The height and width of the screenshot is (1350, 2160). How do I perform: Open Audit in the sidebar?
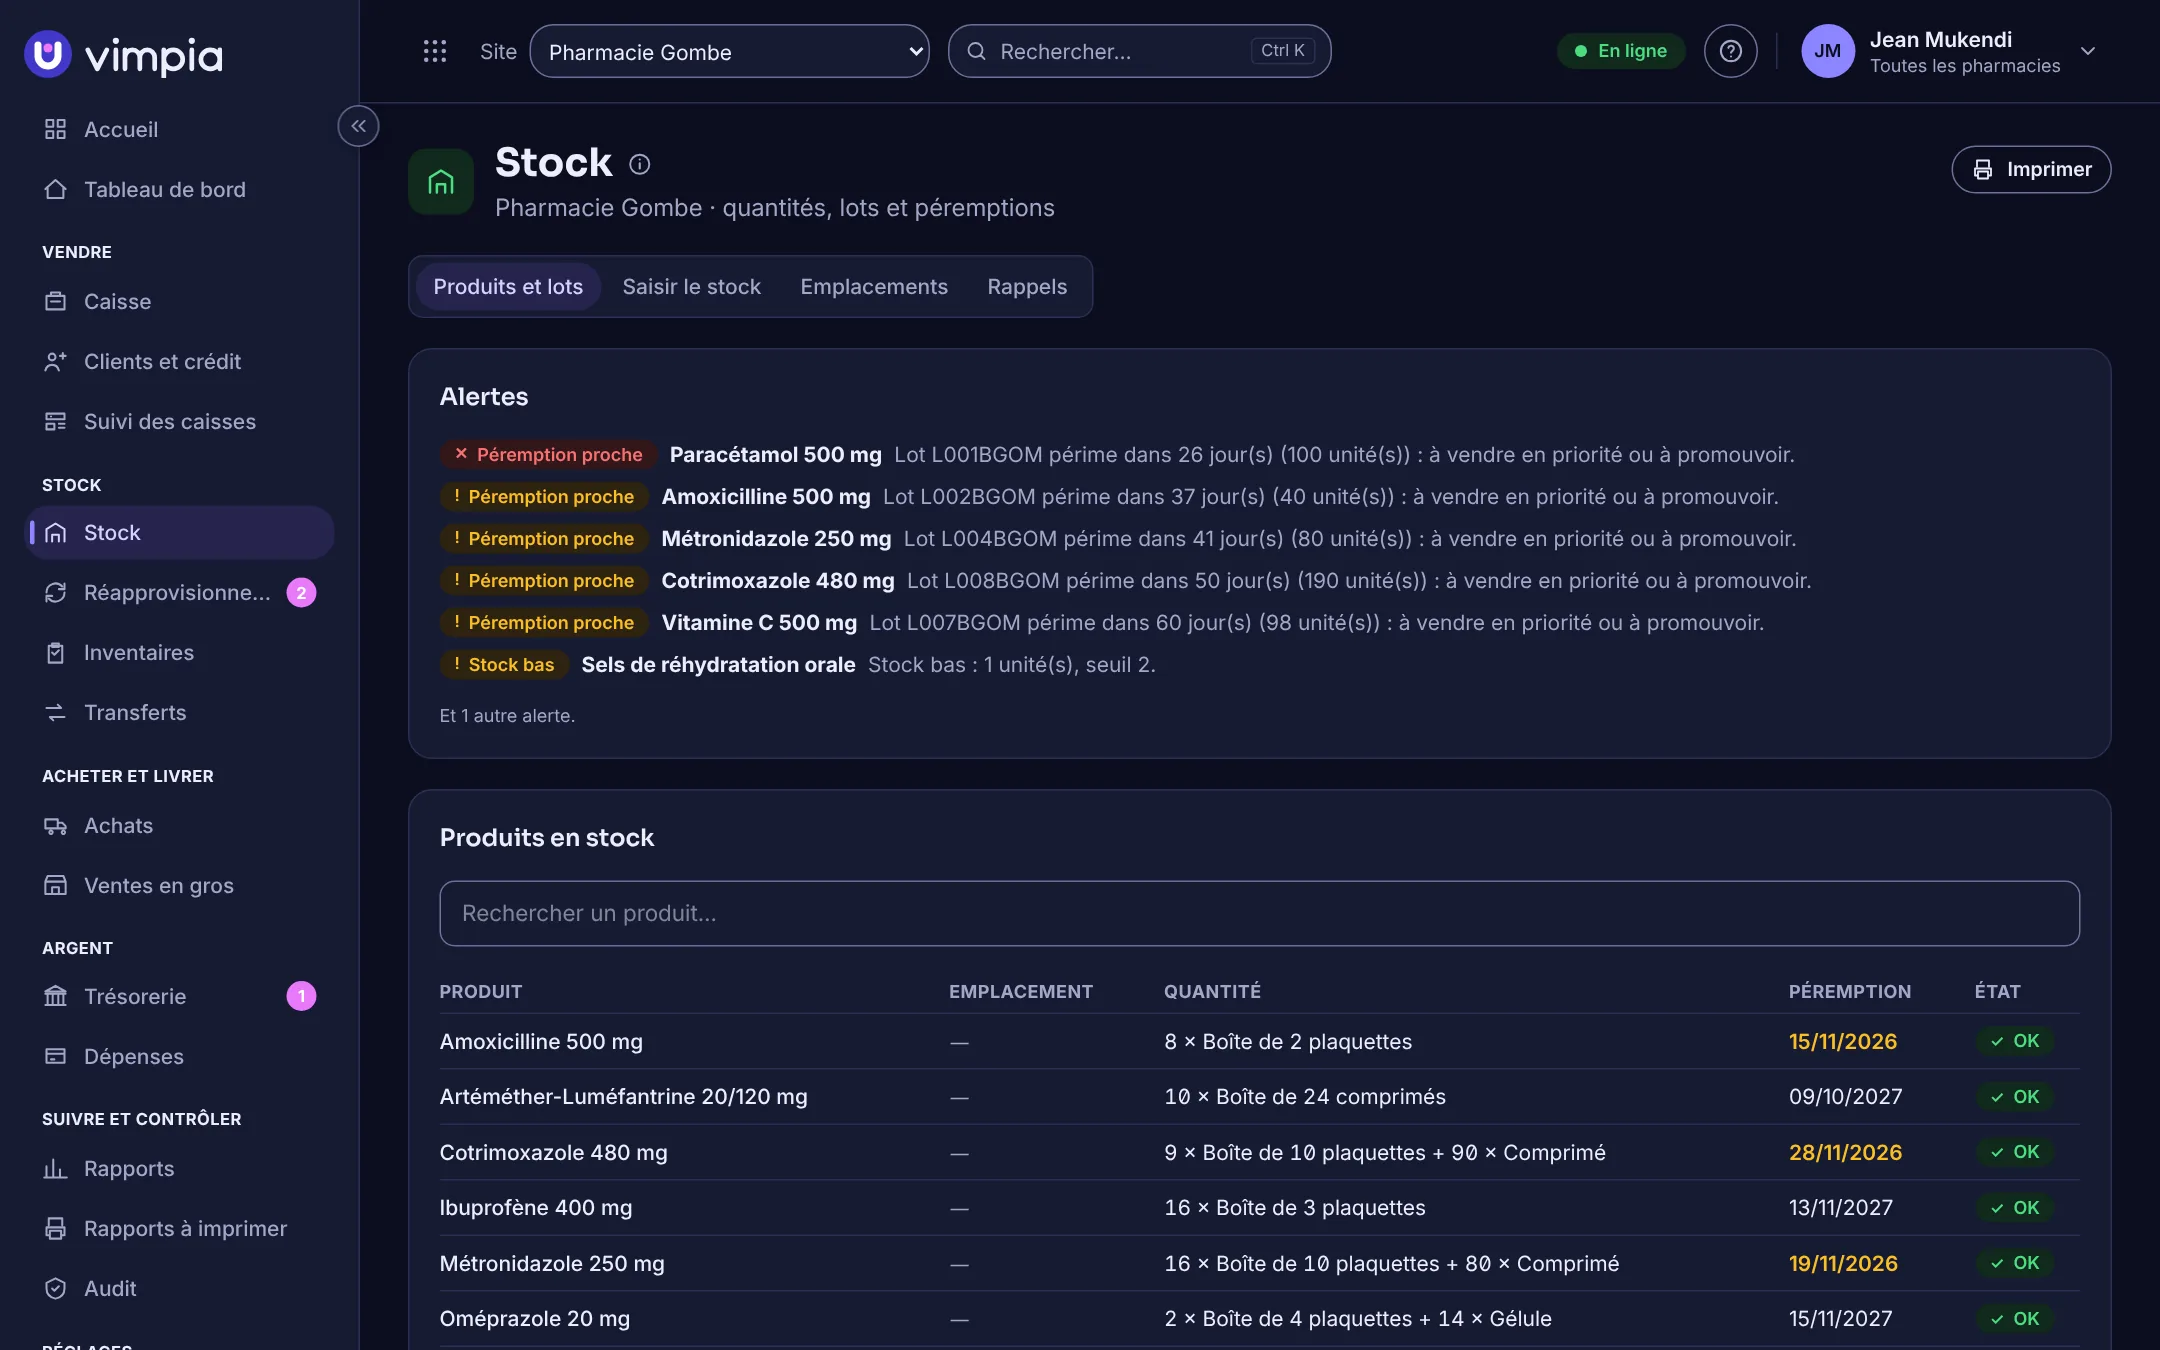click(180, 1288)
